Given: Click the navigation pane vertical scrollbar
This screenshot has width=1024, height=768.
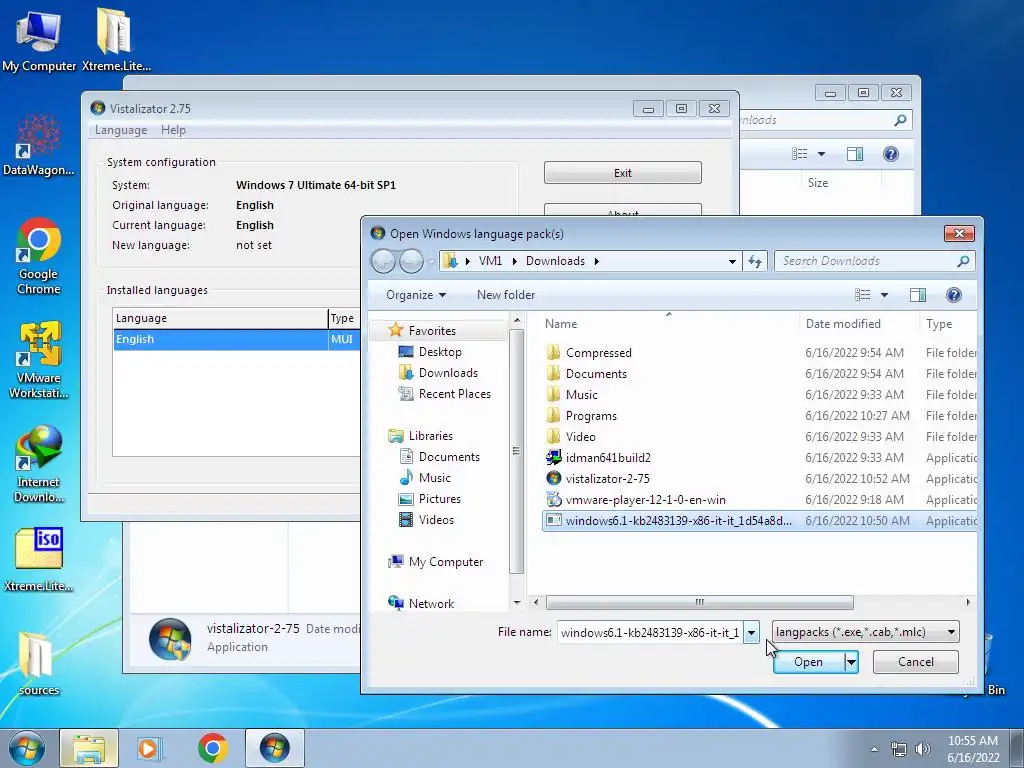Looking at the screenshot, I should tap(517, 451).
